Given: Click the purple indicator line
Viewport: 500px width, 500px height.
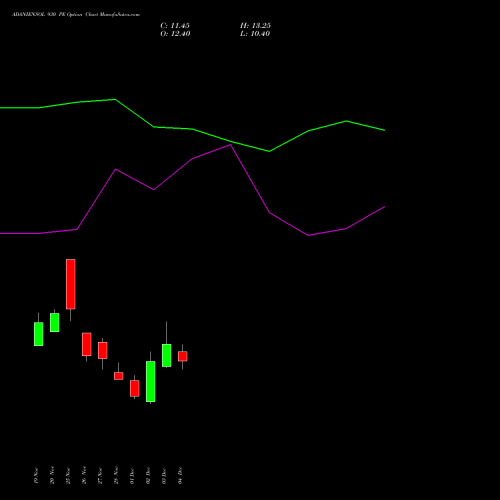Looking at the screenshot, I should coord(192,159).
